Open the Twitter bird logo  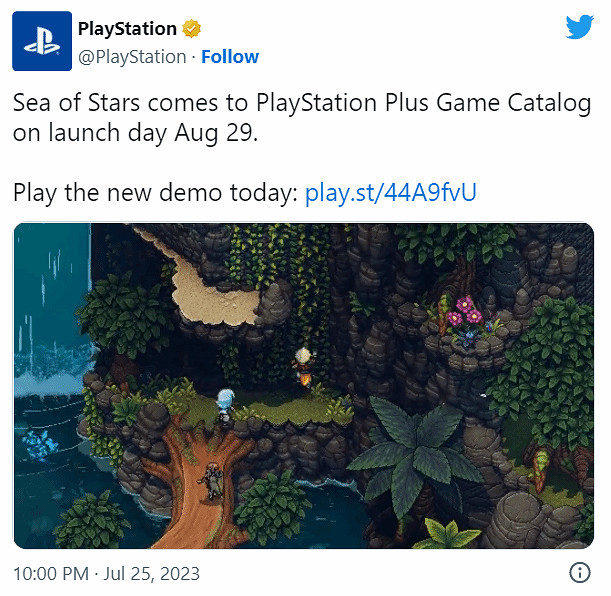tap(580, 27)
